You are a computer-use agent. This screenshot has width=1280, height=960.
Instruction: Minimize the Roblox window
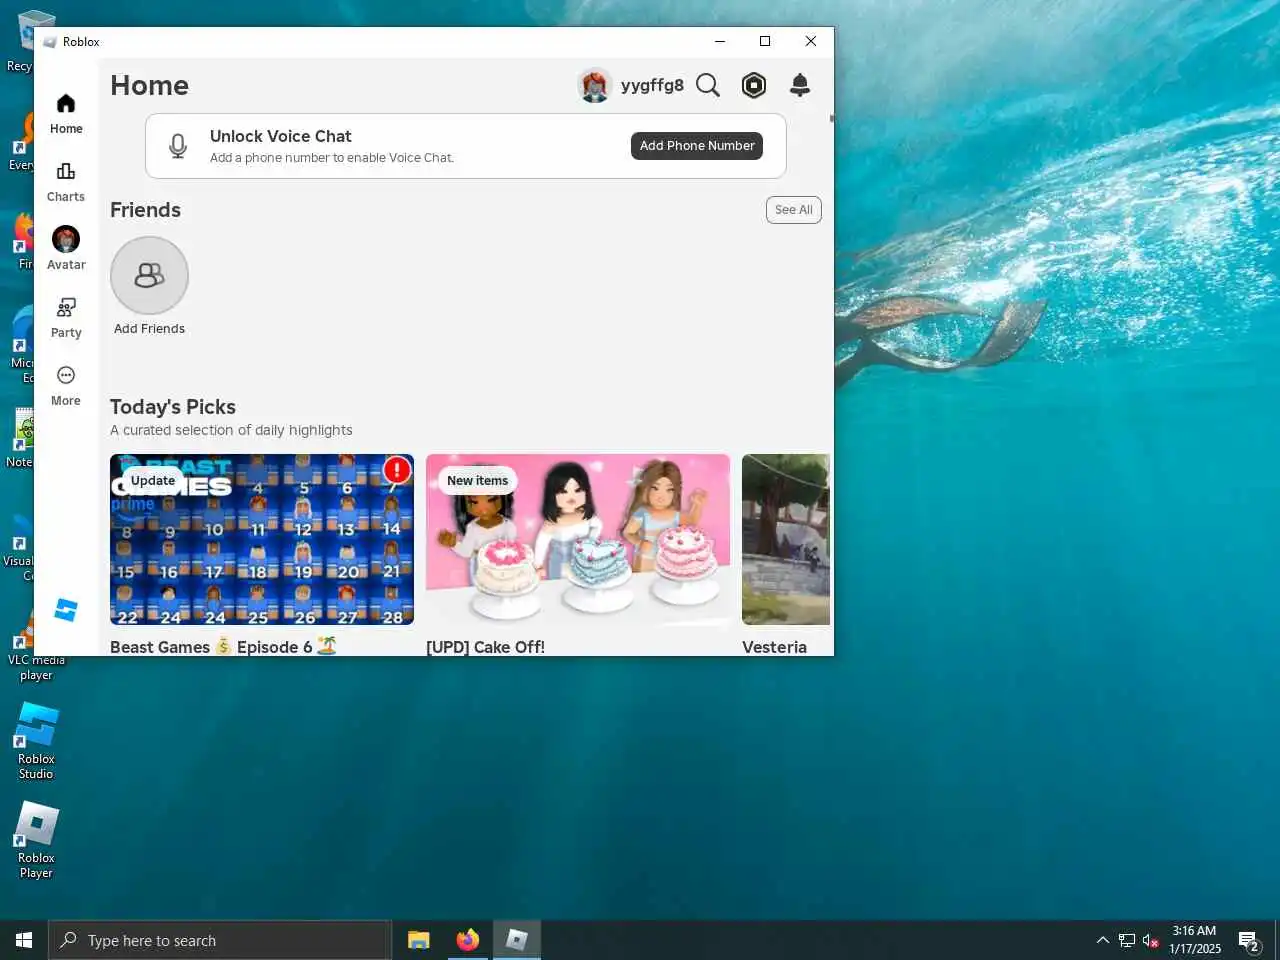click(719, 41)
